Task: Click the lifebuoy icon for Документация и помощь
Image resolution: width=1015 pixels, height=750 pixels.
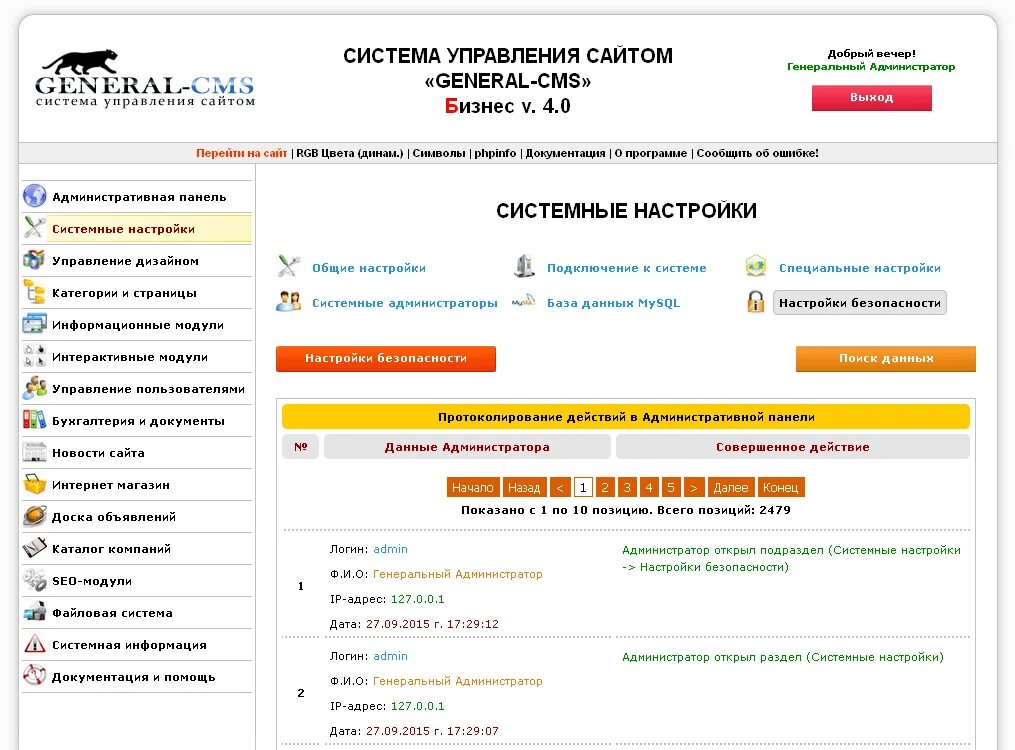Action: click(34, 676)
